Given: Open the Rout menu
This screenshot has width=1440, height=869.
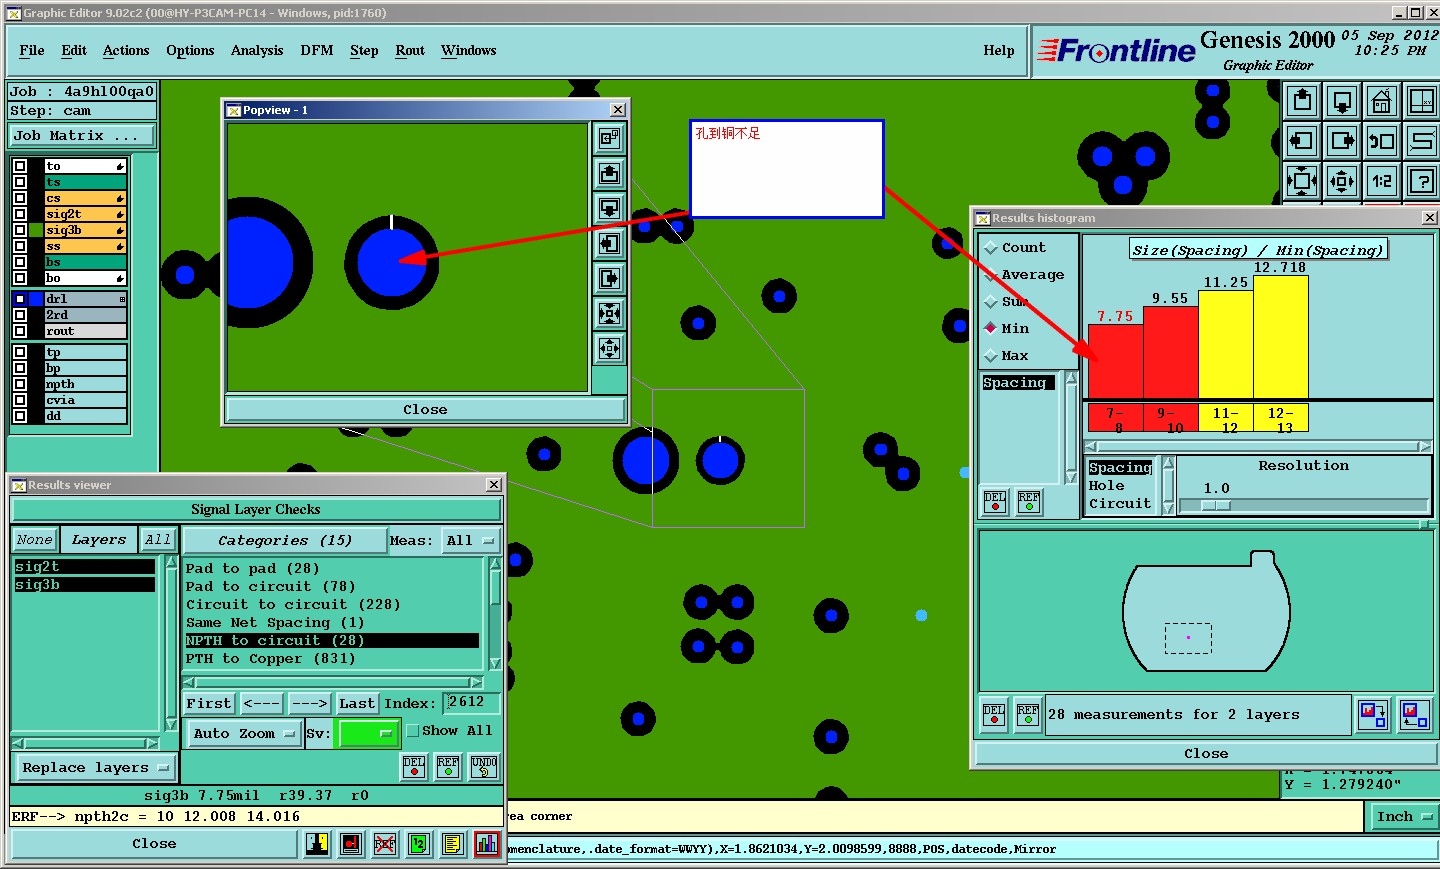Looking at the screenshot, I should click(410, 51).
